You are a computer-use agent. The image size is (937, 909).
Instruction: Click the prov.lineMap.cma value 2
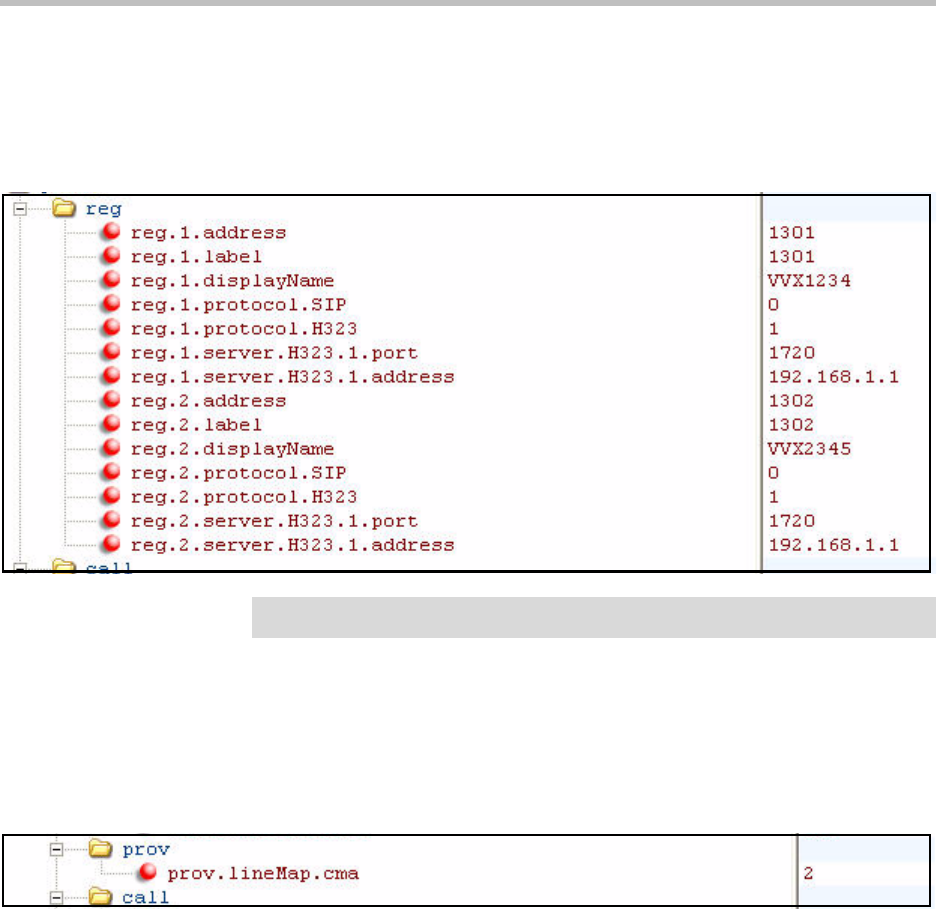pyautogui.click(x=808, y=874)
